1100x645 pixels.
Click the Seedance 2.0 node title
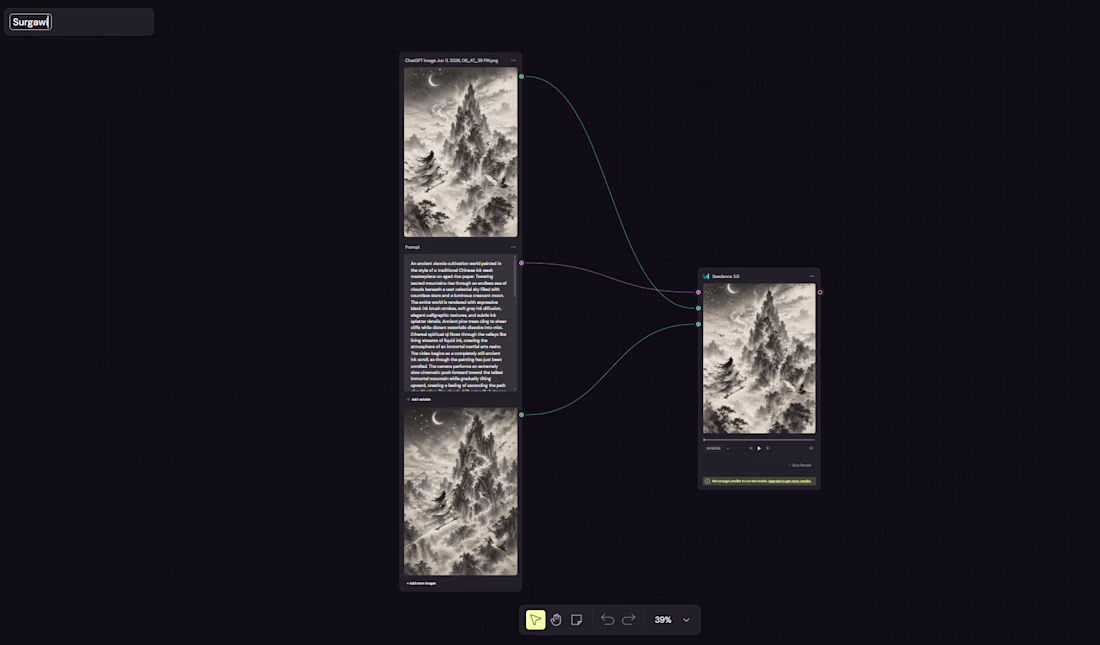tap(725, 277)
